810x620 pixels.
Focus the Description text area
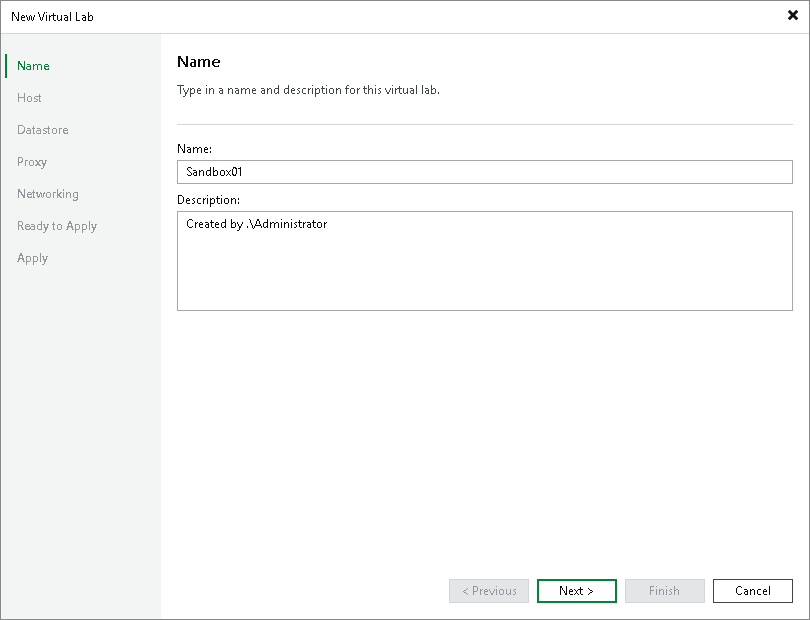coord(485,261)
